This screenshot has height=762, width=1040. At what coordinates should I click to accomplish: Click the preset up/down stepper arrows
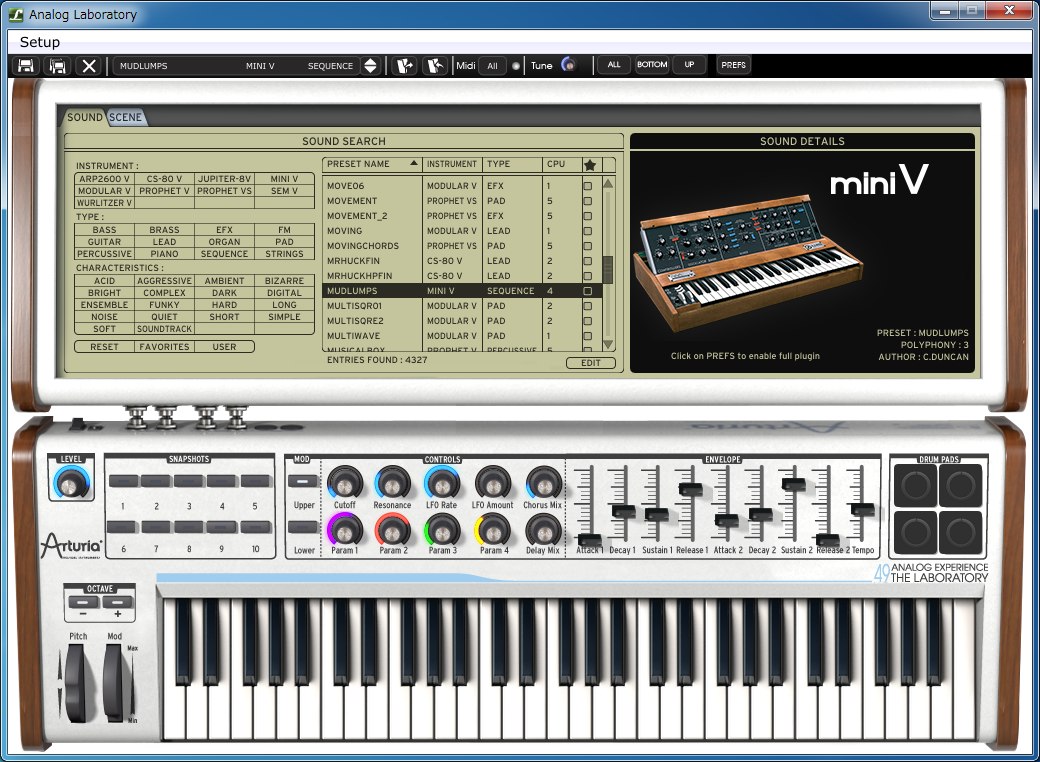pos(371,66)
